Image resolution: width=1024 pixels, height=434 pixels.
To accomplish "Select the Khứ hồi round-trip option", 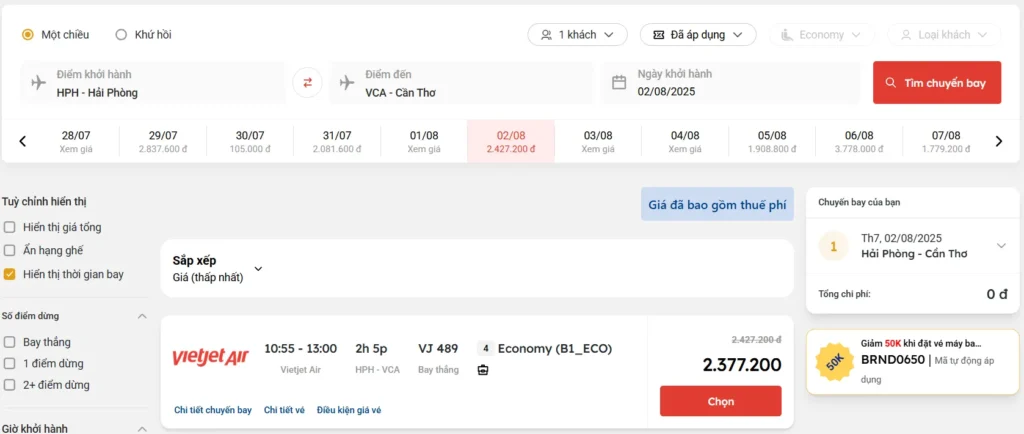I will [x=143, y=35].
